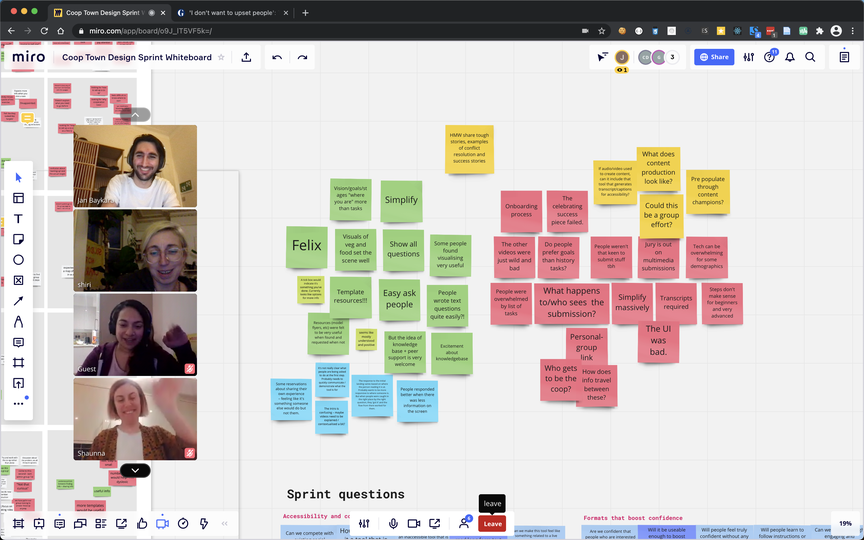Collapse the bottom toolbar with double chevron
This screenshot has height=540, width=864.
224,523
